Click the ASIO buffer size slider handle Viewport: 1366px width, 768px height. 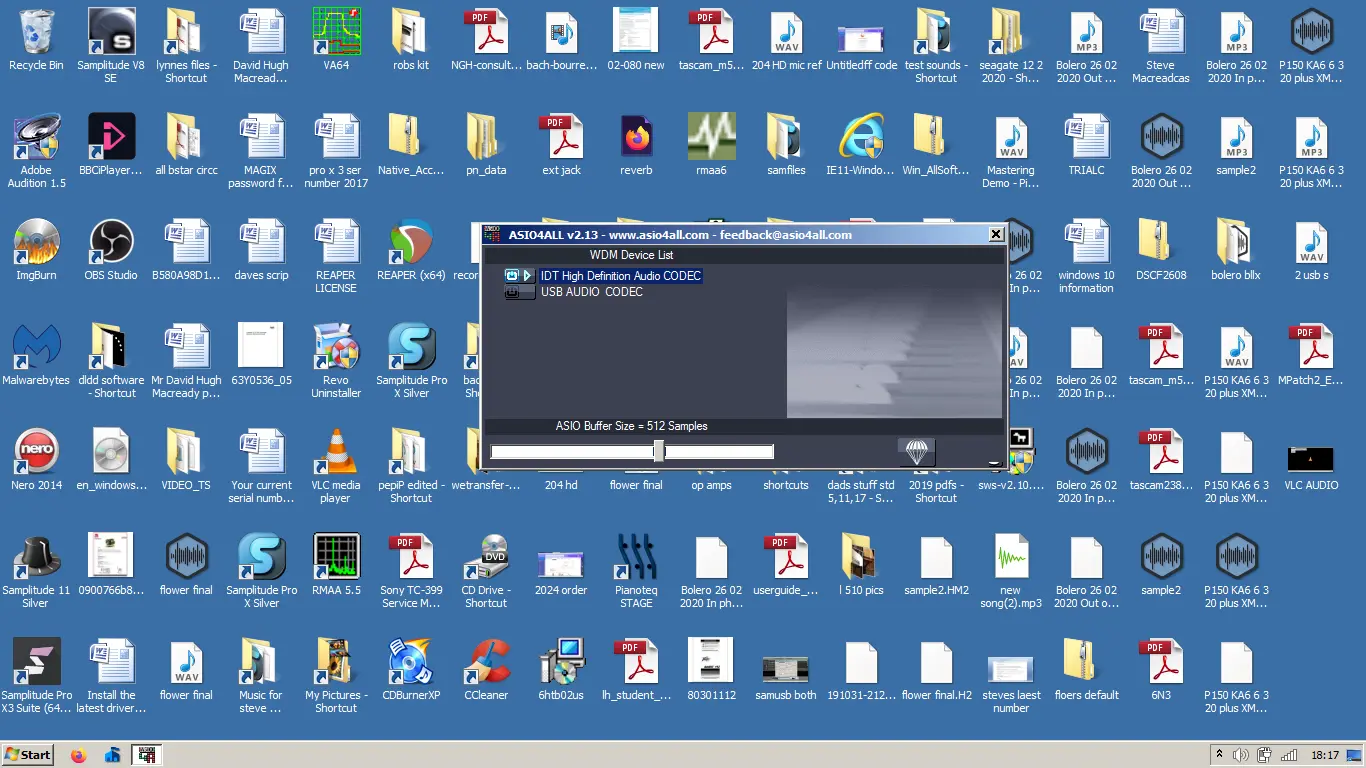pos(658,451)
